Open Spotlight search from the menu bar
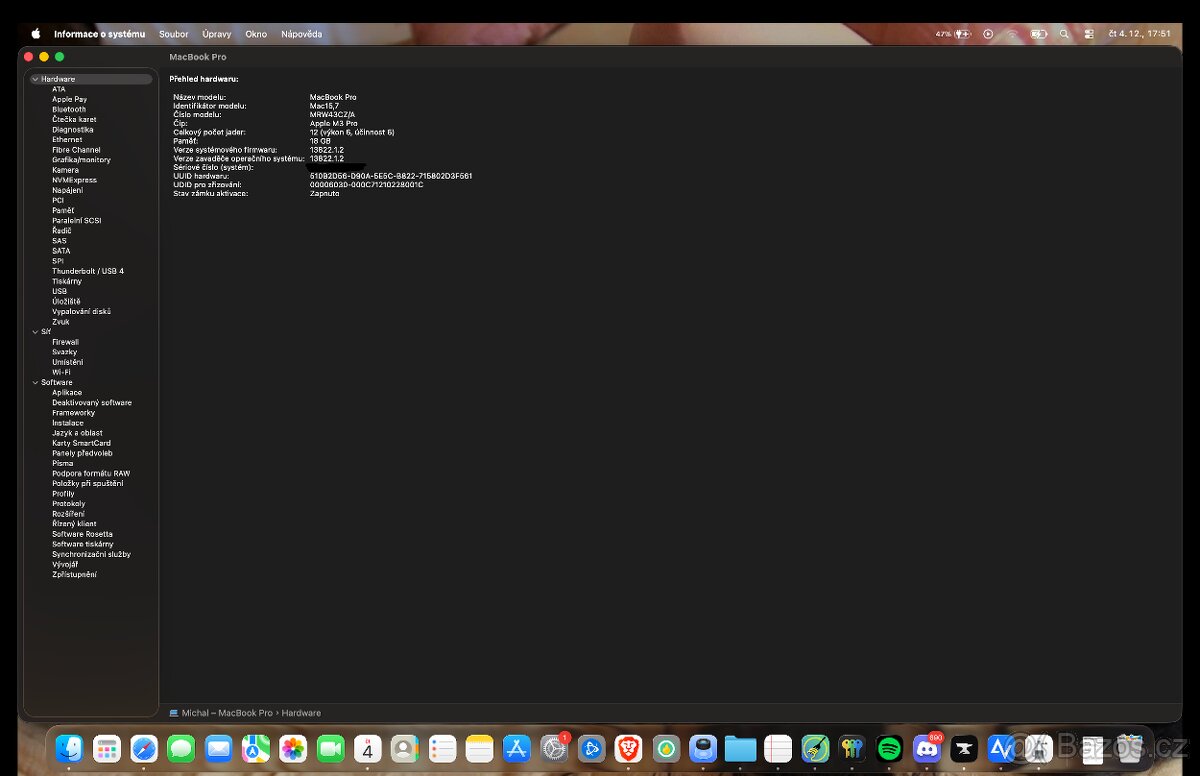1200x776 pixels. click(x=1064, y=33)
